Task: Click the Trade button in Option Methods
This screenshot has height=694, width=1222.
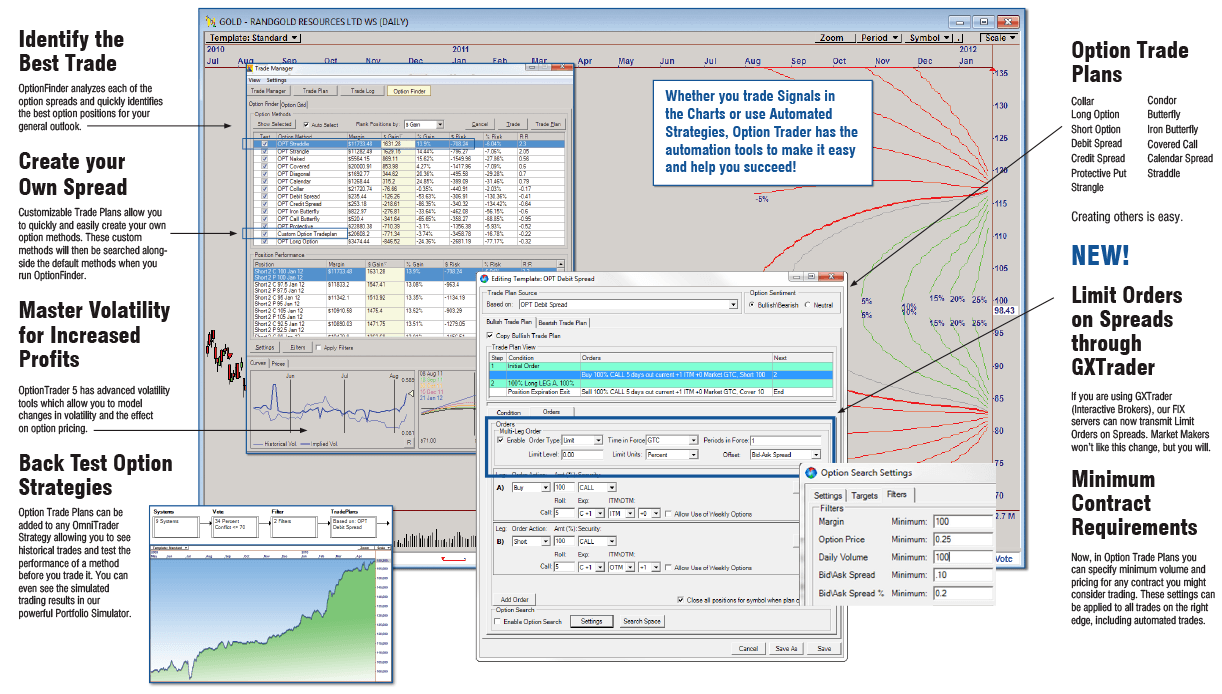Action: tap(512, 124)
